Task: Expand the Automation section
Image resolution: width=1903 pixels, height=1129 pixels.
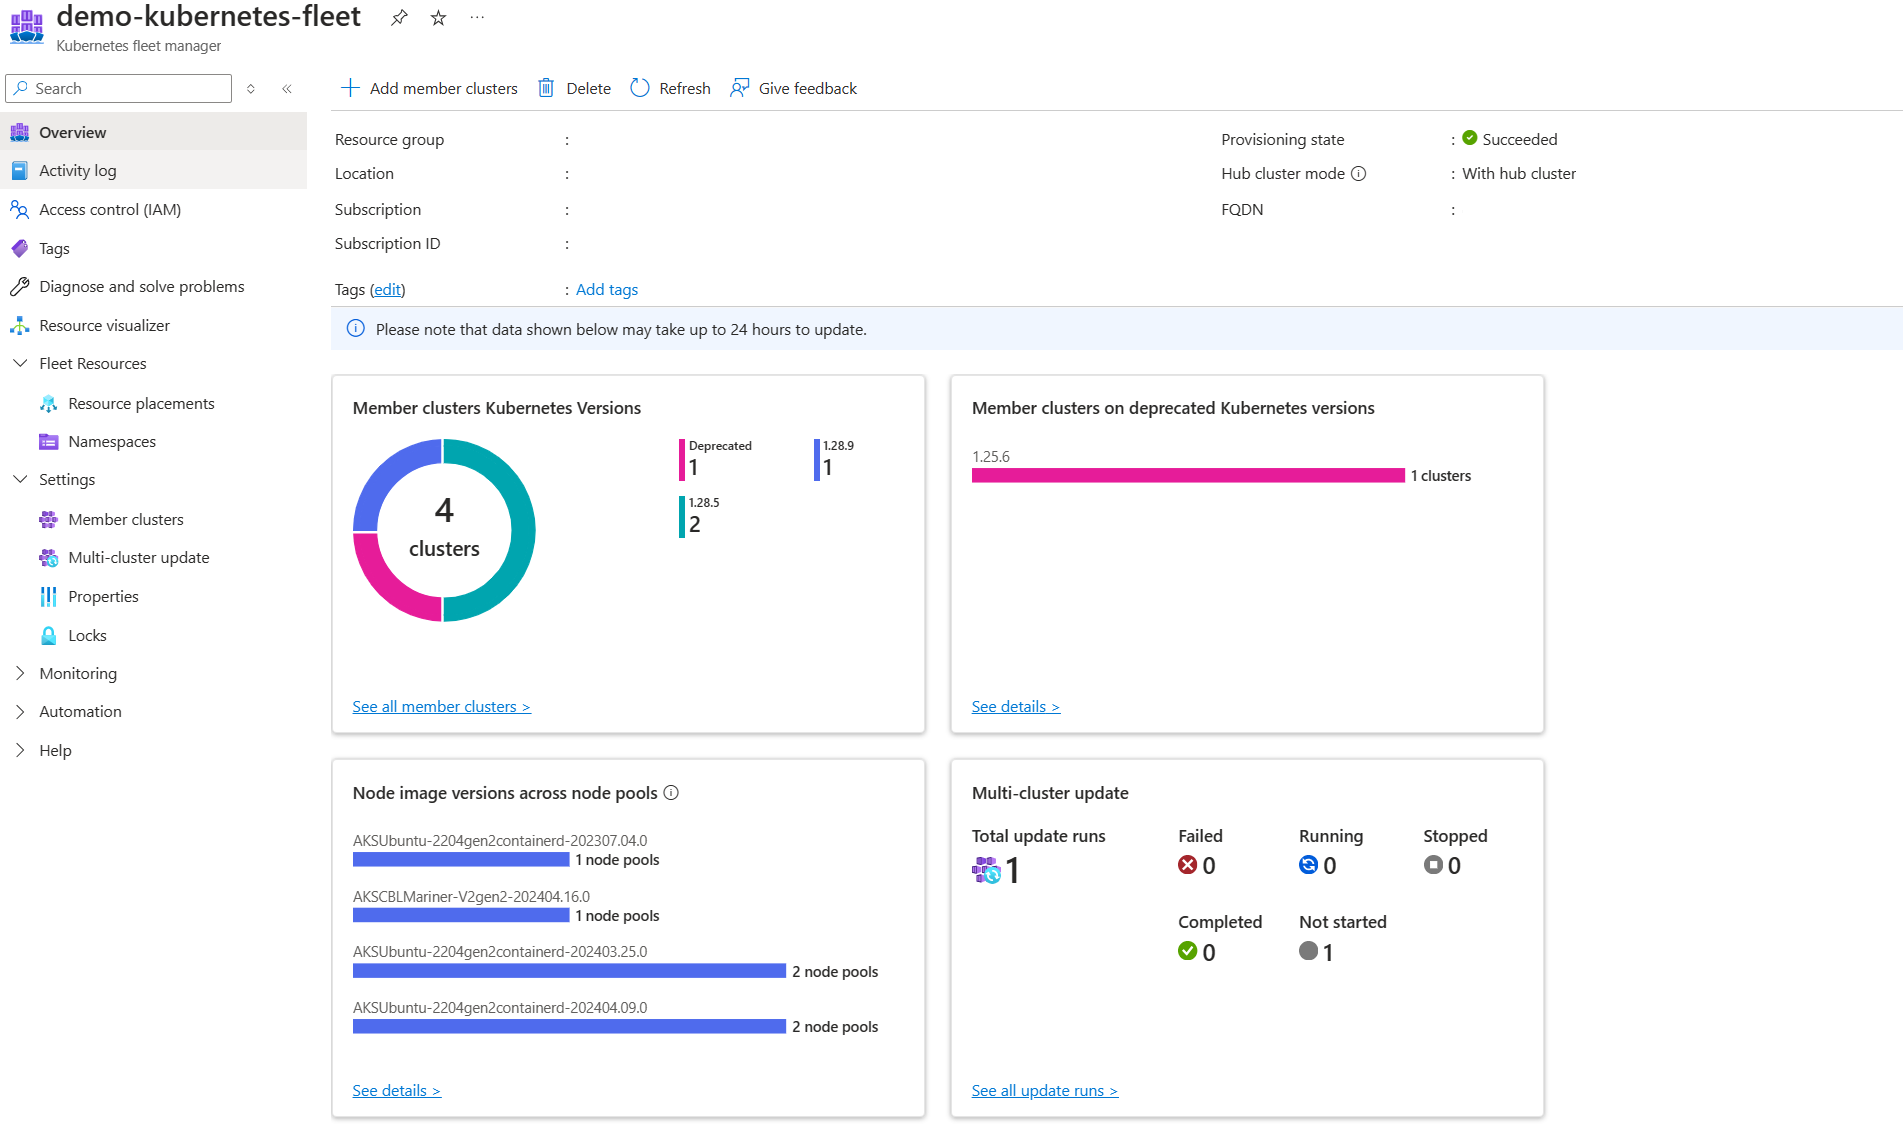Action: (20, 712)
